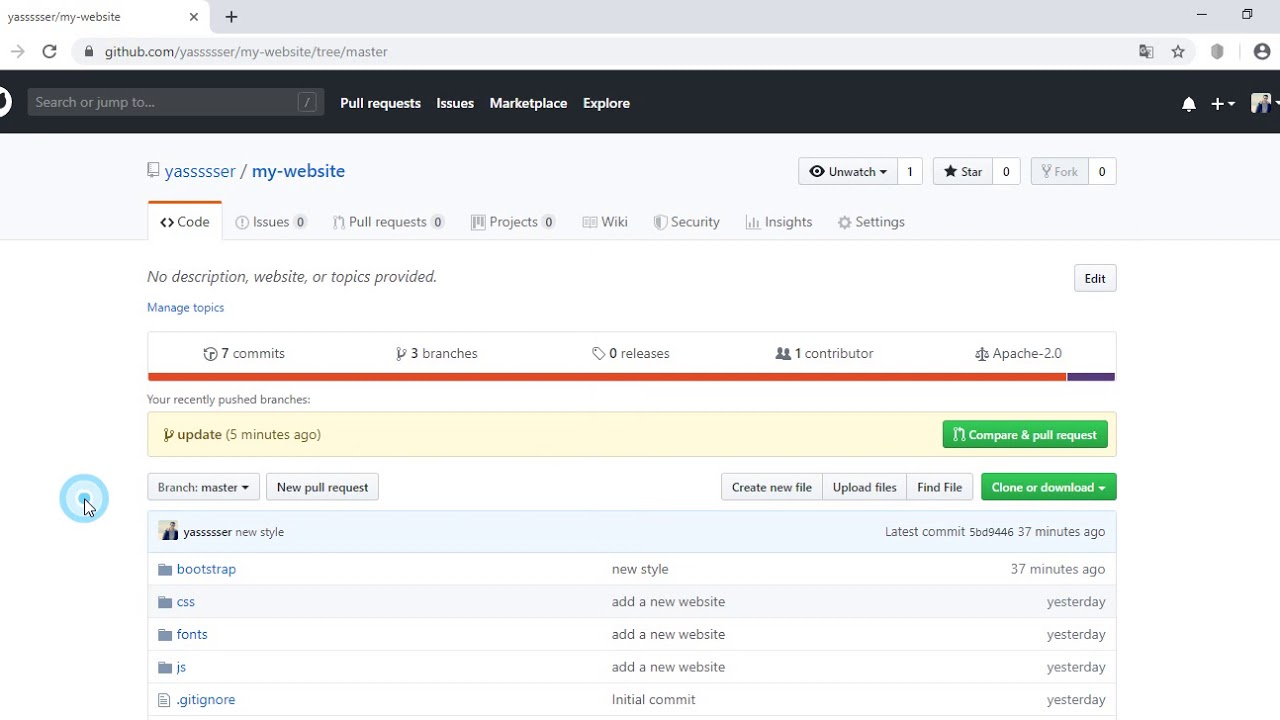This screenshot has height=720, width=1280.
Task: Open the Brave shield extension icon
Action: (1217, 52)
